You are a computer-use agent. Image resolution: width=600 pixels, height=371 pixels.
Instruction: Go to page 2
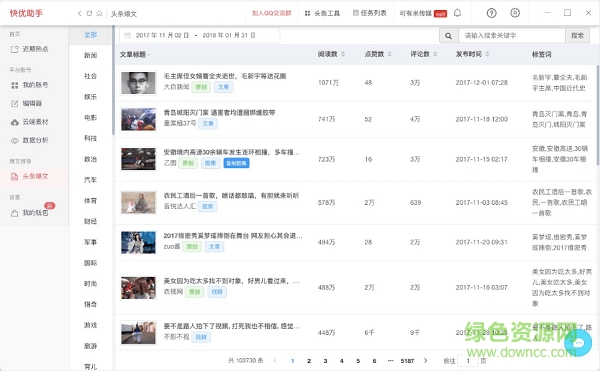(x=309, y=361)
